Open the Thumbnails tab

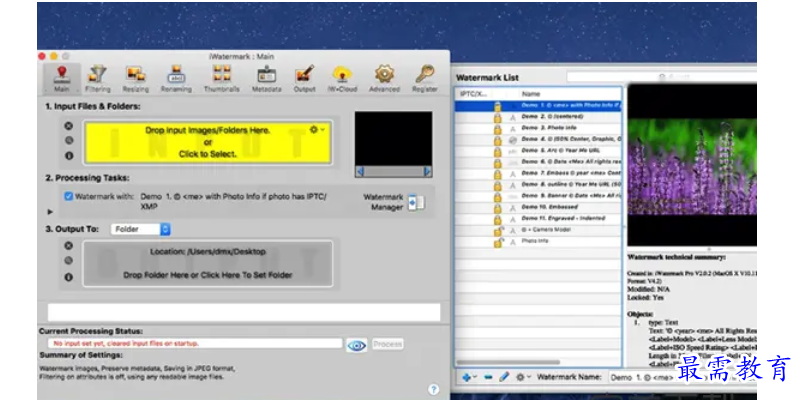point(221,79)
